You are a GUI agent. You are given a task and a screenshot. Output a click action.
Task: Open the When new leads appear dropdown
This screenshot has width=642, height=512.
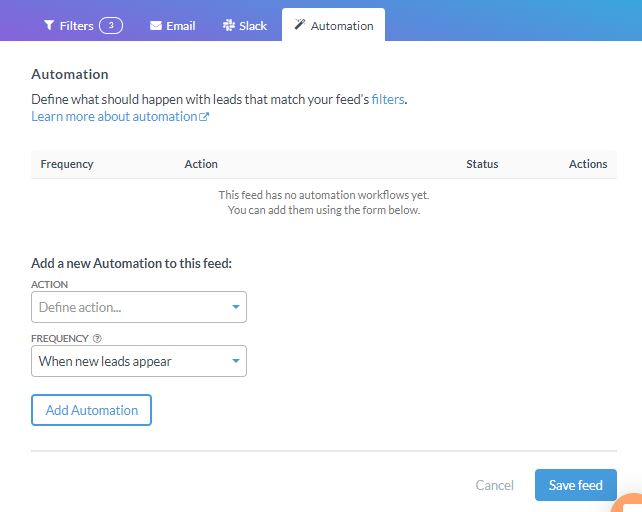[139, 361]
